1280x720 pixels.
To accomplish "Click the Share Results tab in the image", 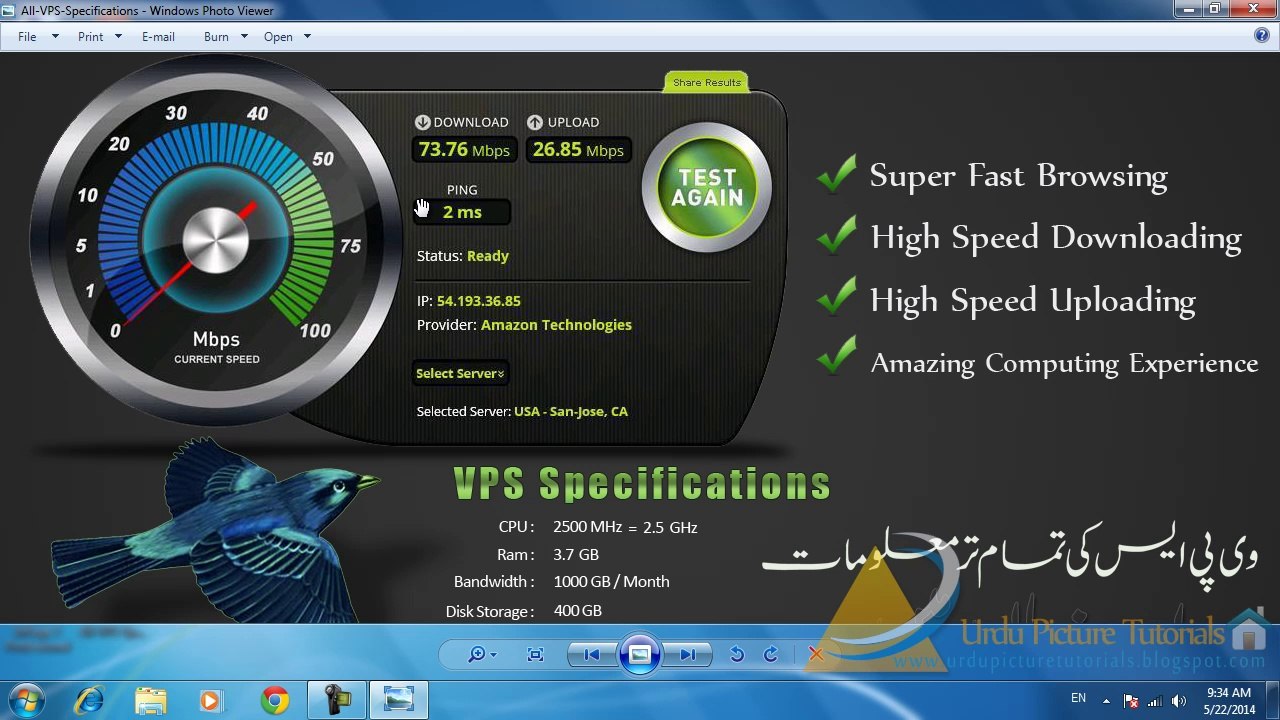I will (x=707, y=82).
